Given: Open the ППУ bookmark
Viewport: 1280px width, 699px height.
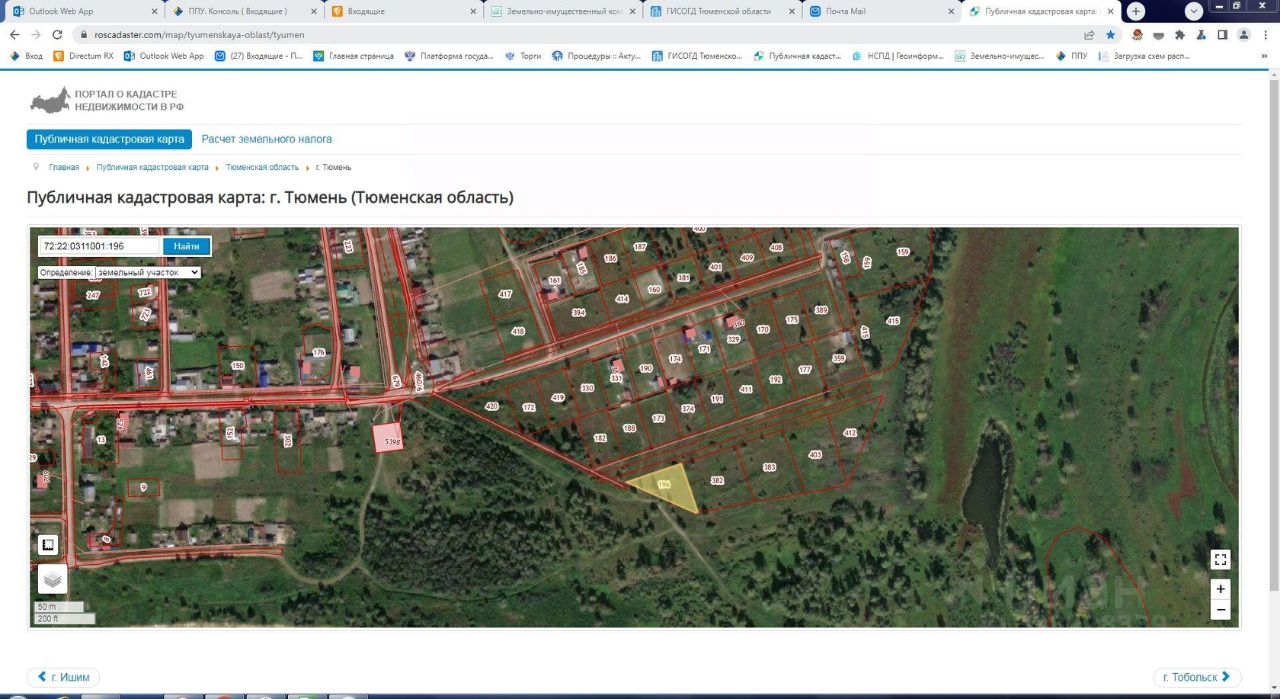Looking at the screenshot, I should [x=1072, y=56].
